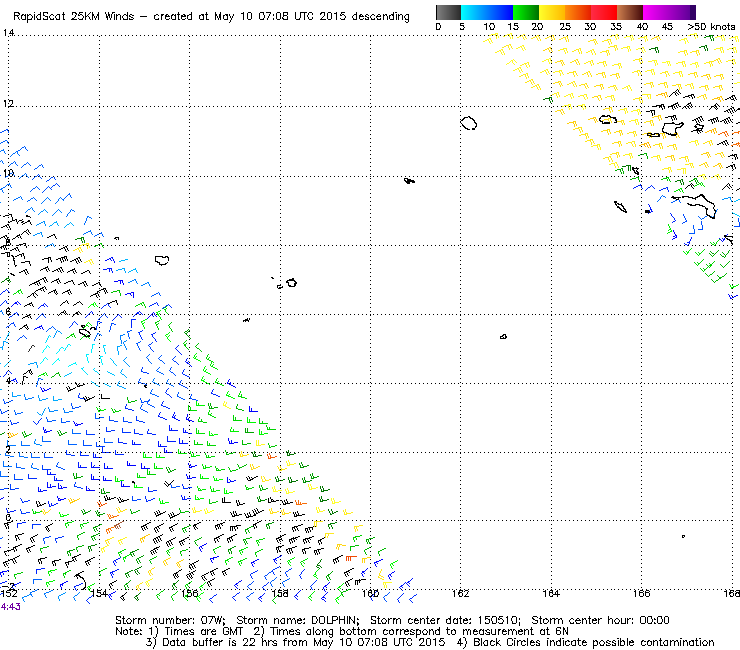Click the longitude label '160'
Image resolution: width=740 pixels, height=650 pixels.
[370, 593]
